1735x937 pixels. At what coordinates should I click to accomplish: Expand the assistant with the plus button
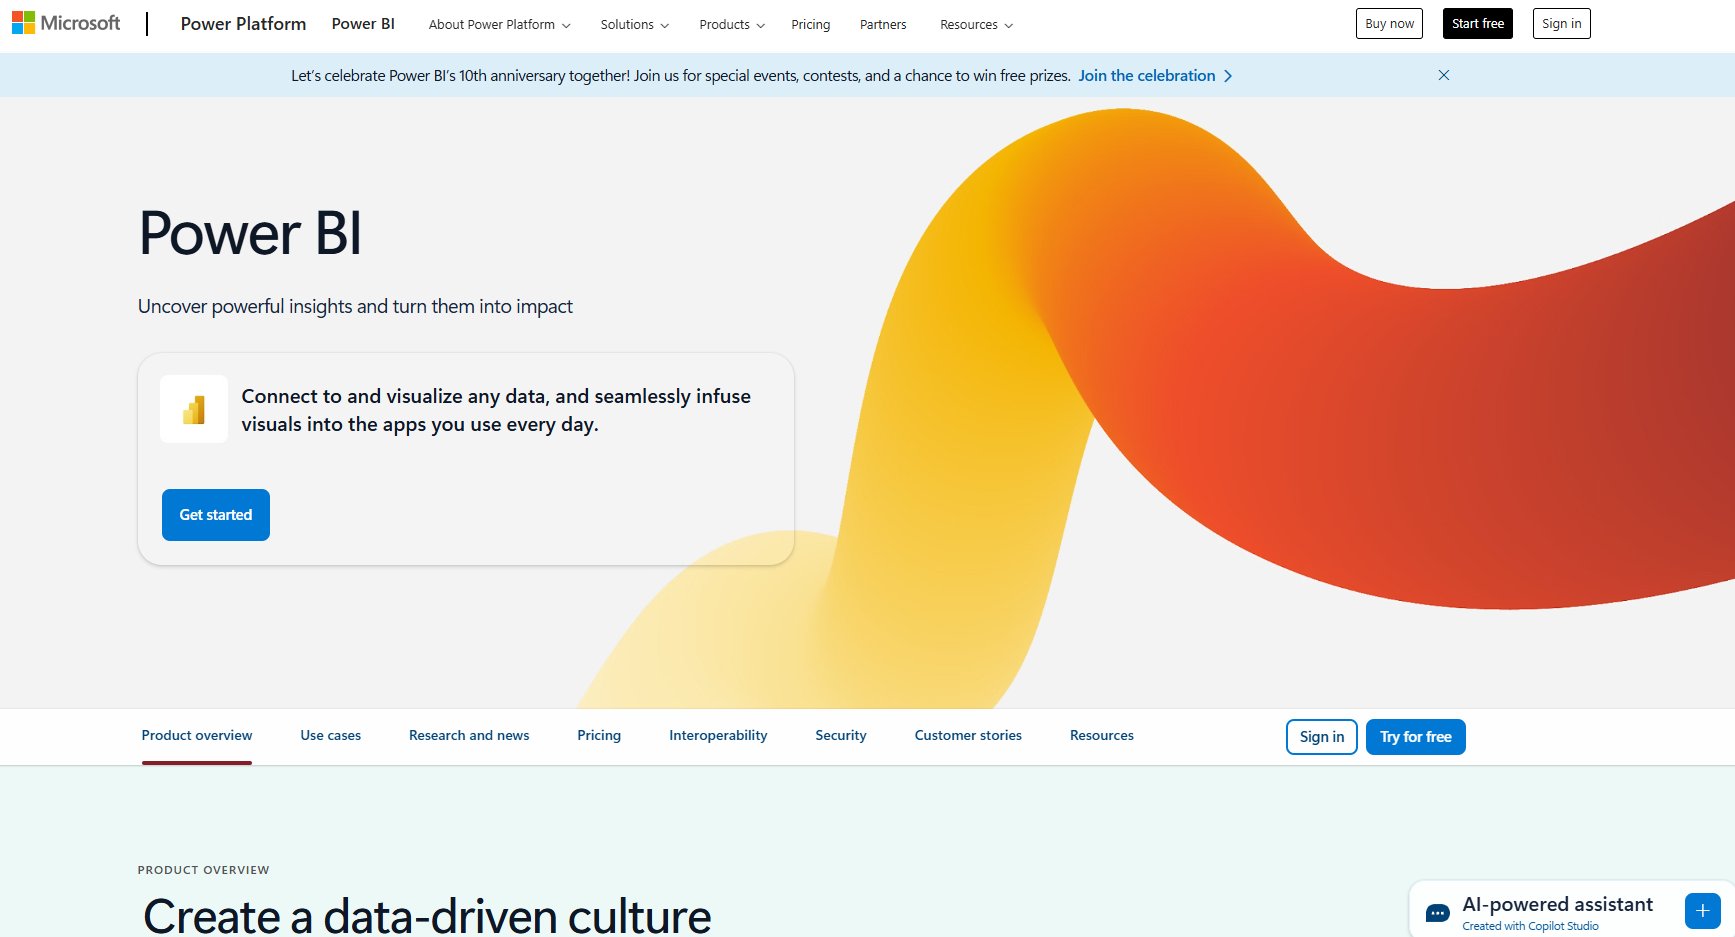click(x=1702, y=911)
